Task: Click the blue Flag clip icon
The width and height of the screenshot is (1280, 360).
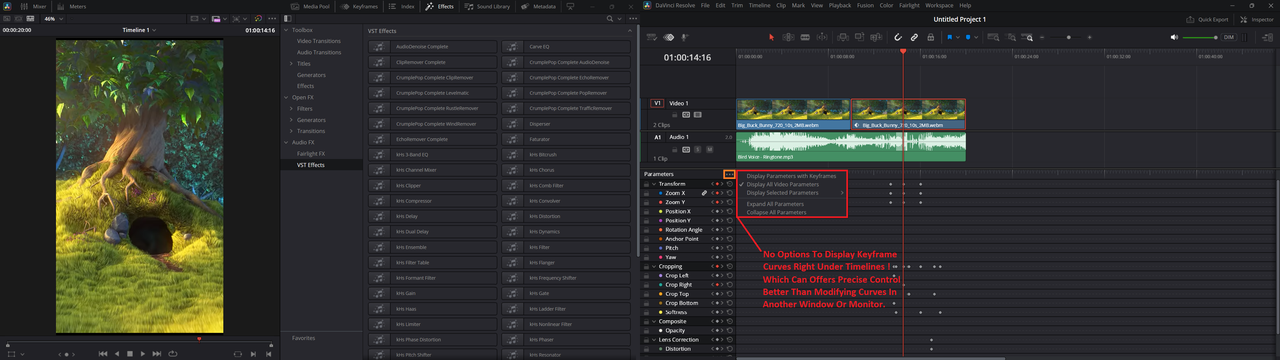Action: pos(949,37)
